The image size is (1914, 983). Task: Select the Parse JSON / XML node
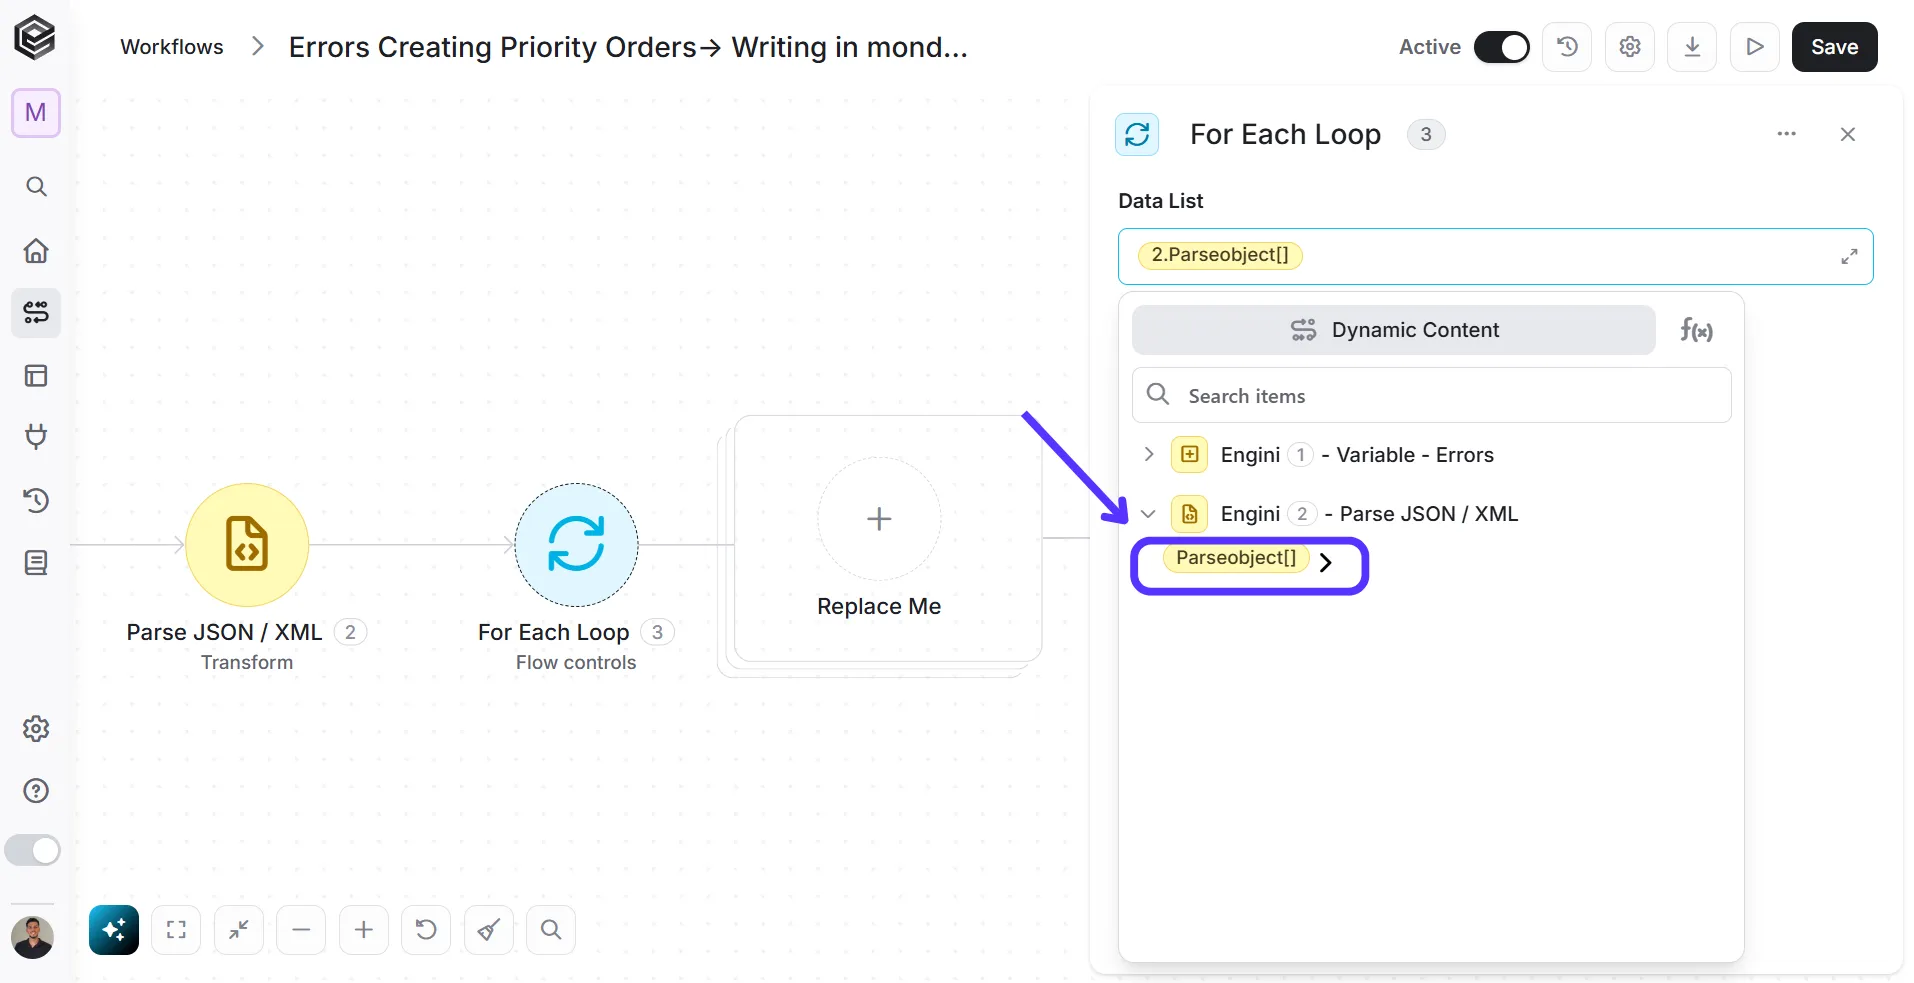(x=247, y=545)
